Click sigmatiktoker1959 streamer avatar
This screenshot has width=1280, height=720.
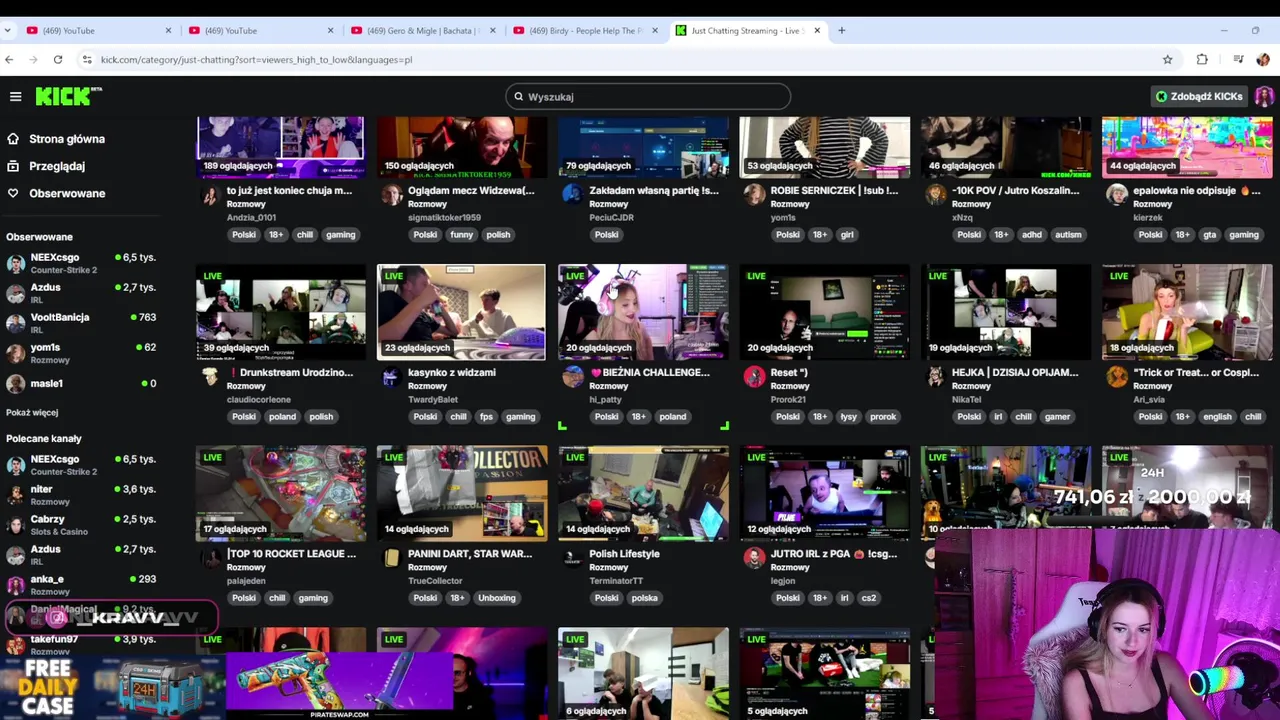tap(391, 194)
